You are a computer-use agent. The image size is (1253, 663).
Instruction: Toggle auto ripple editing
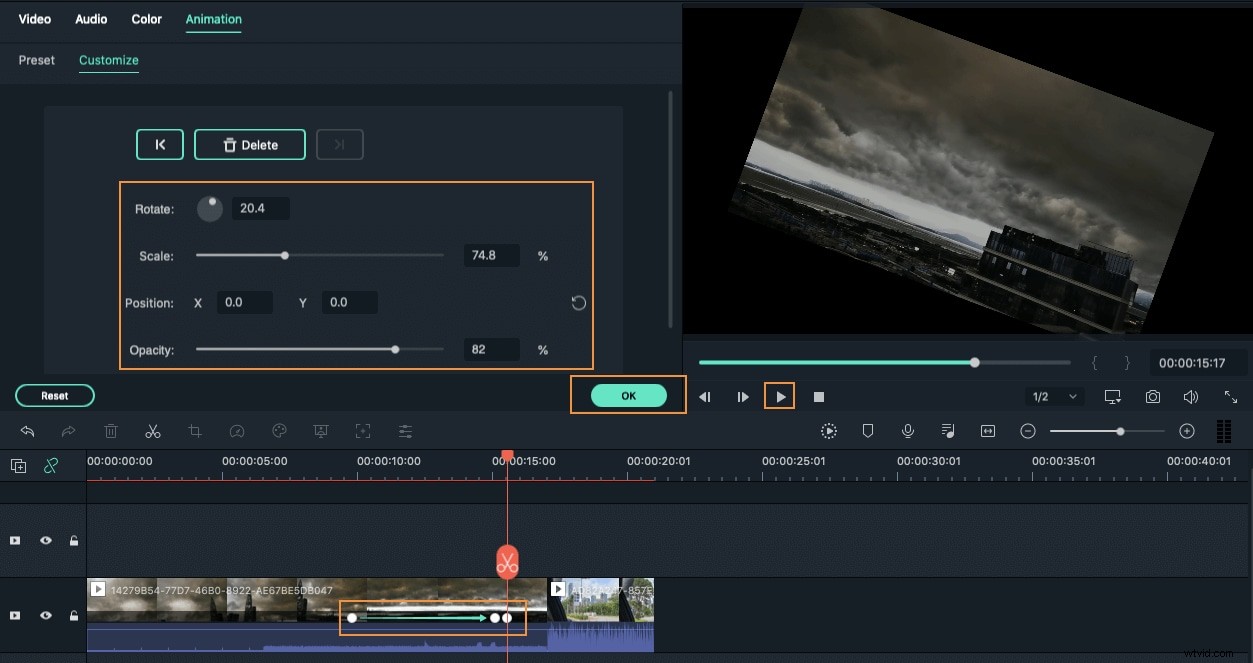[51, 465]
